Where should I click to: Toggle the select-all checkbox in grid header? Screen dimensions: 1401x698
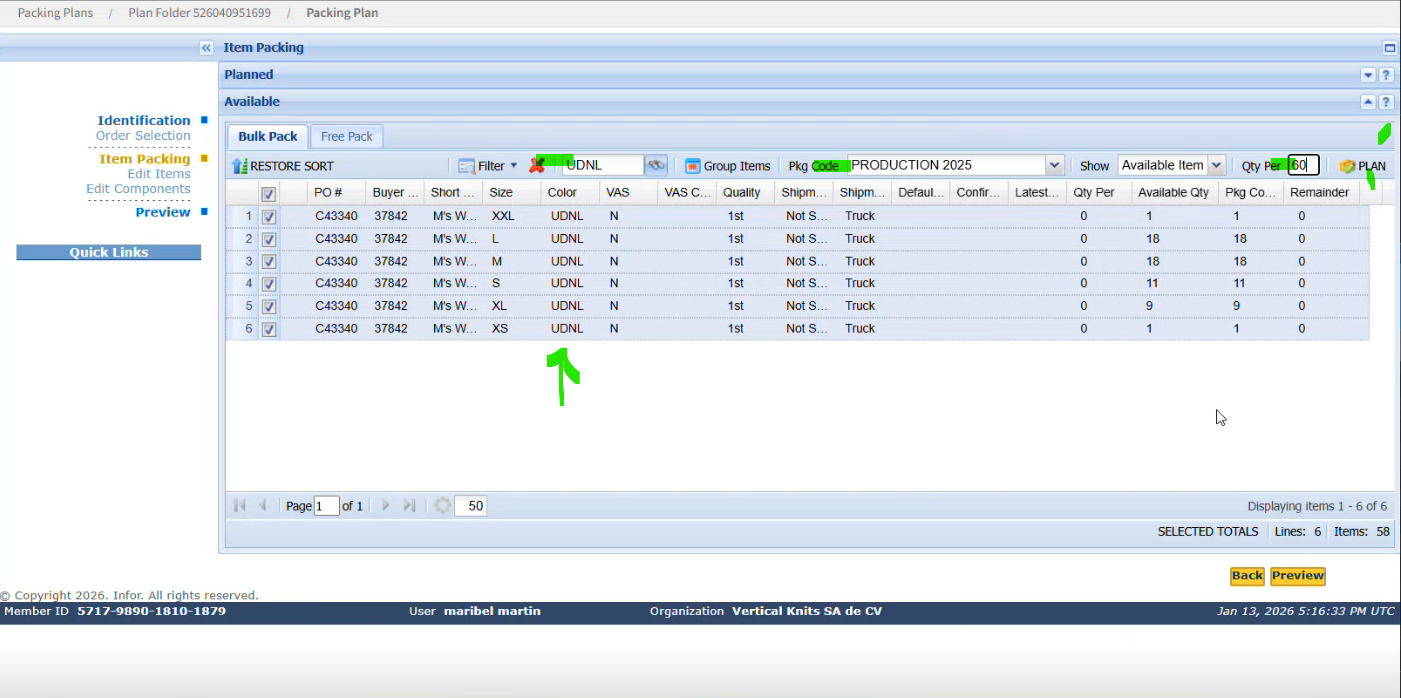click(x=268, y=193)
